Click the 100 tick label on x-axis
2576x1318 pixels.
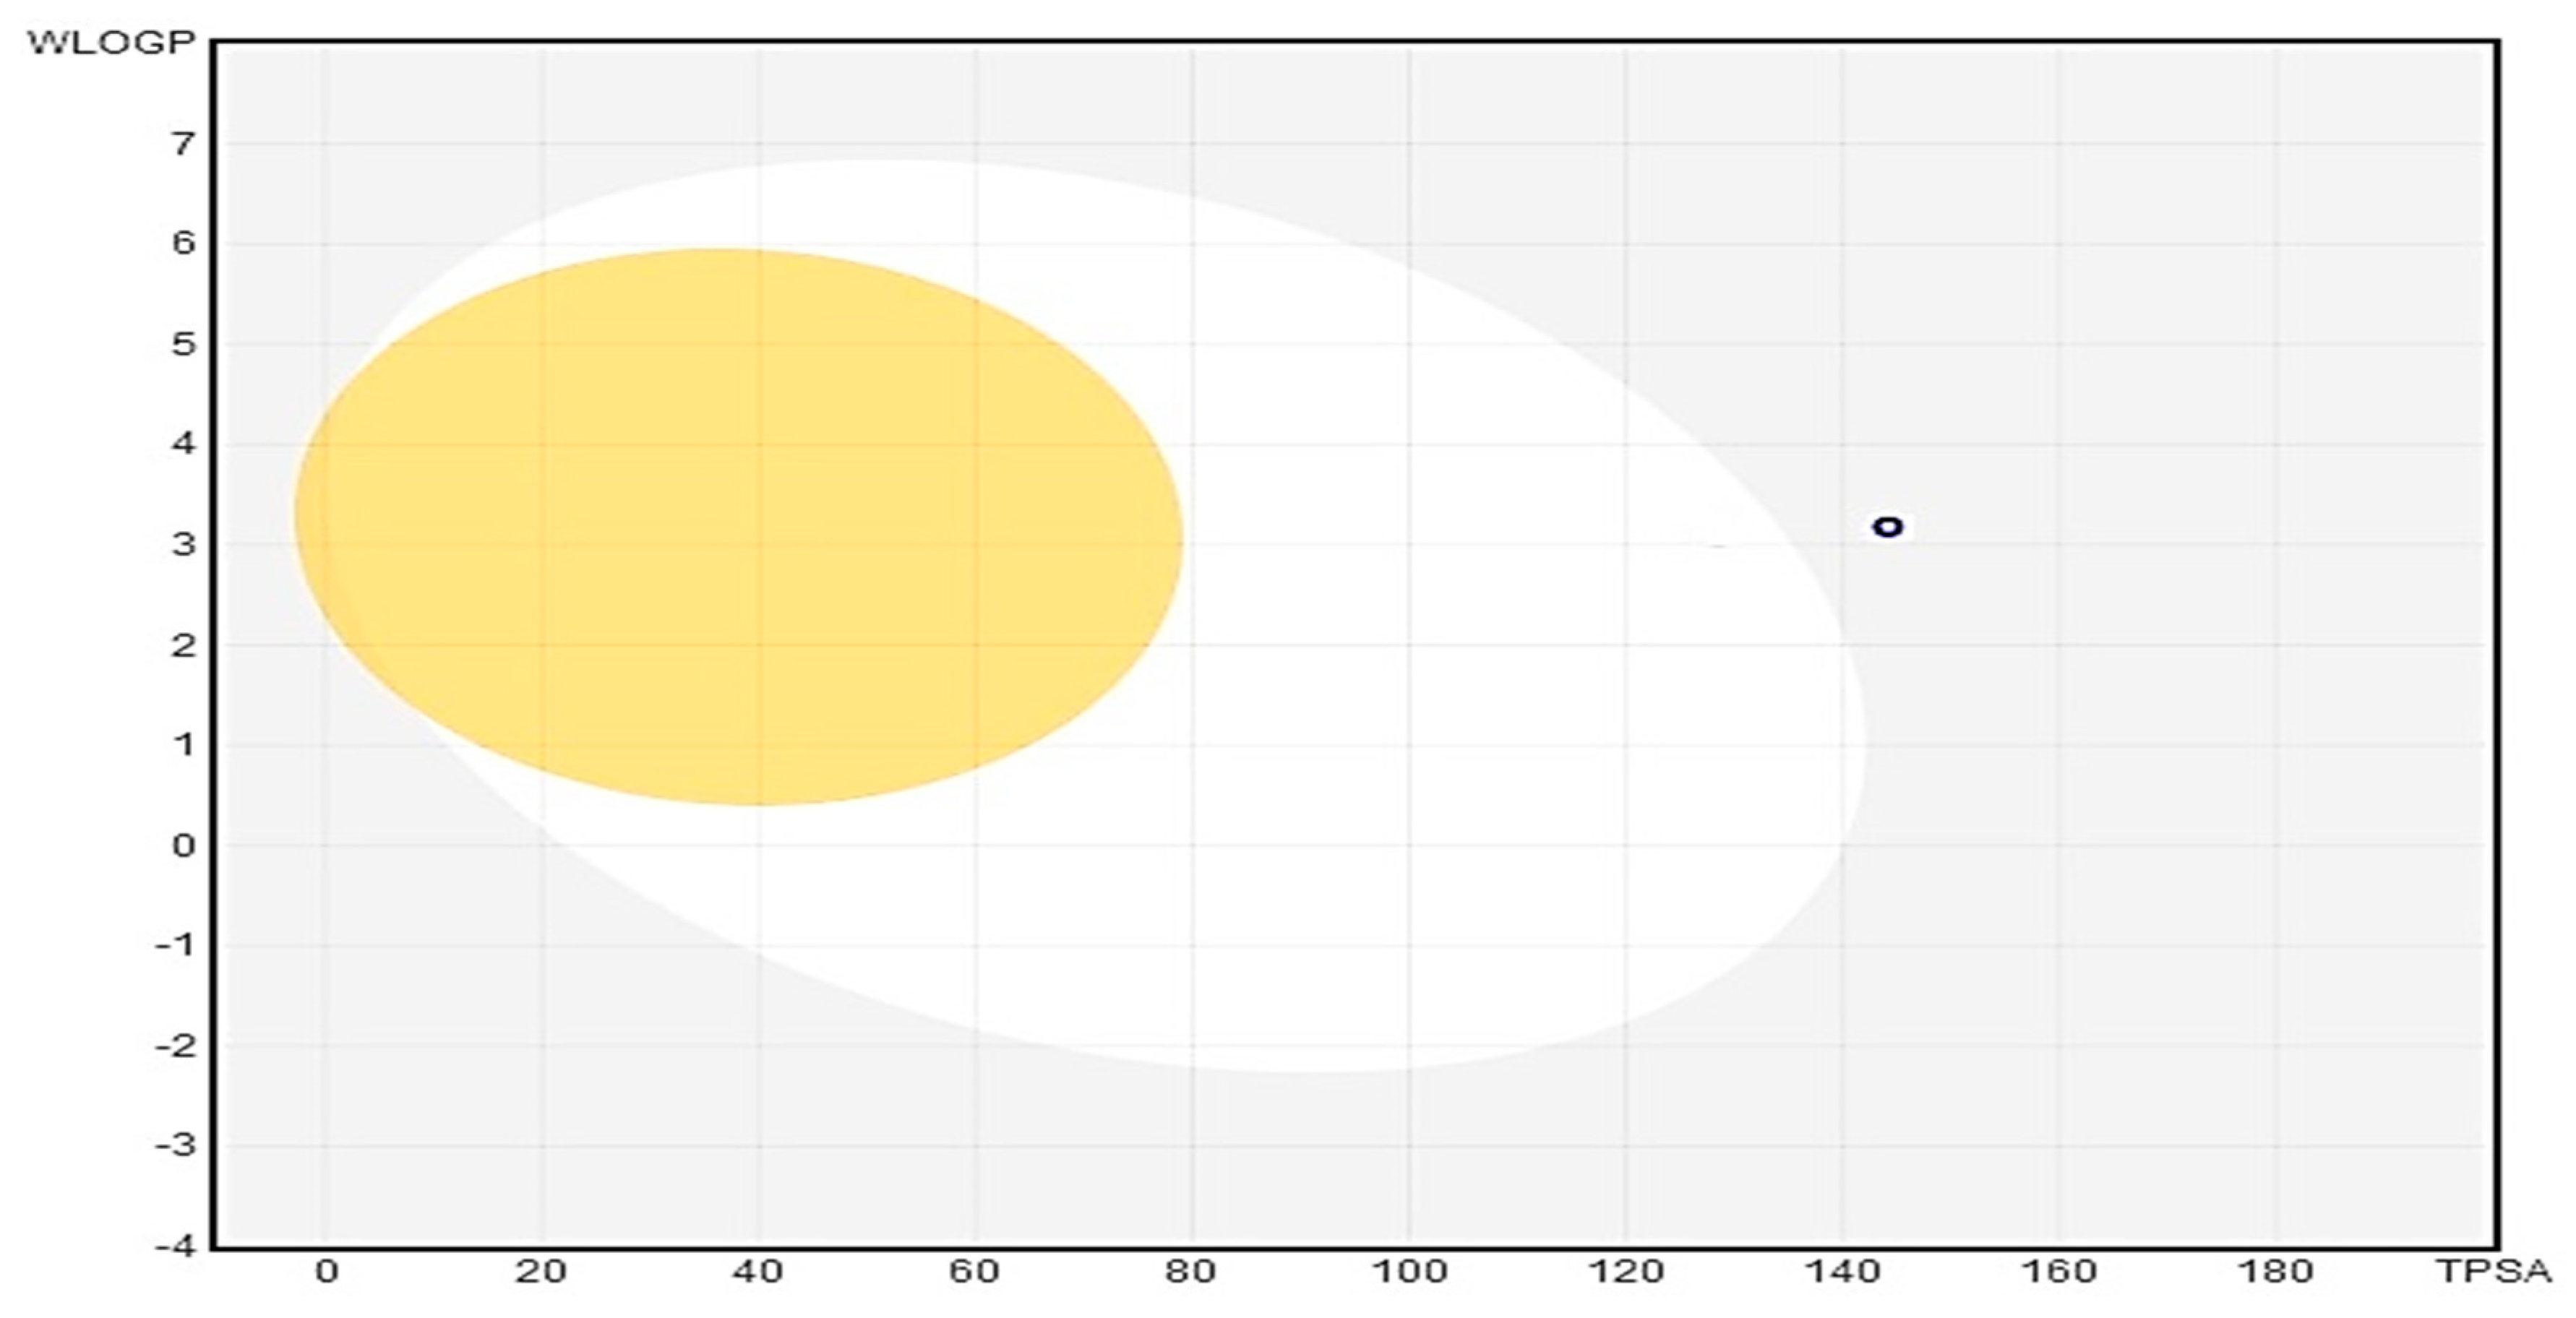(1408, 1272)
